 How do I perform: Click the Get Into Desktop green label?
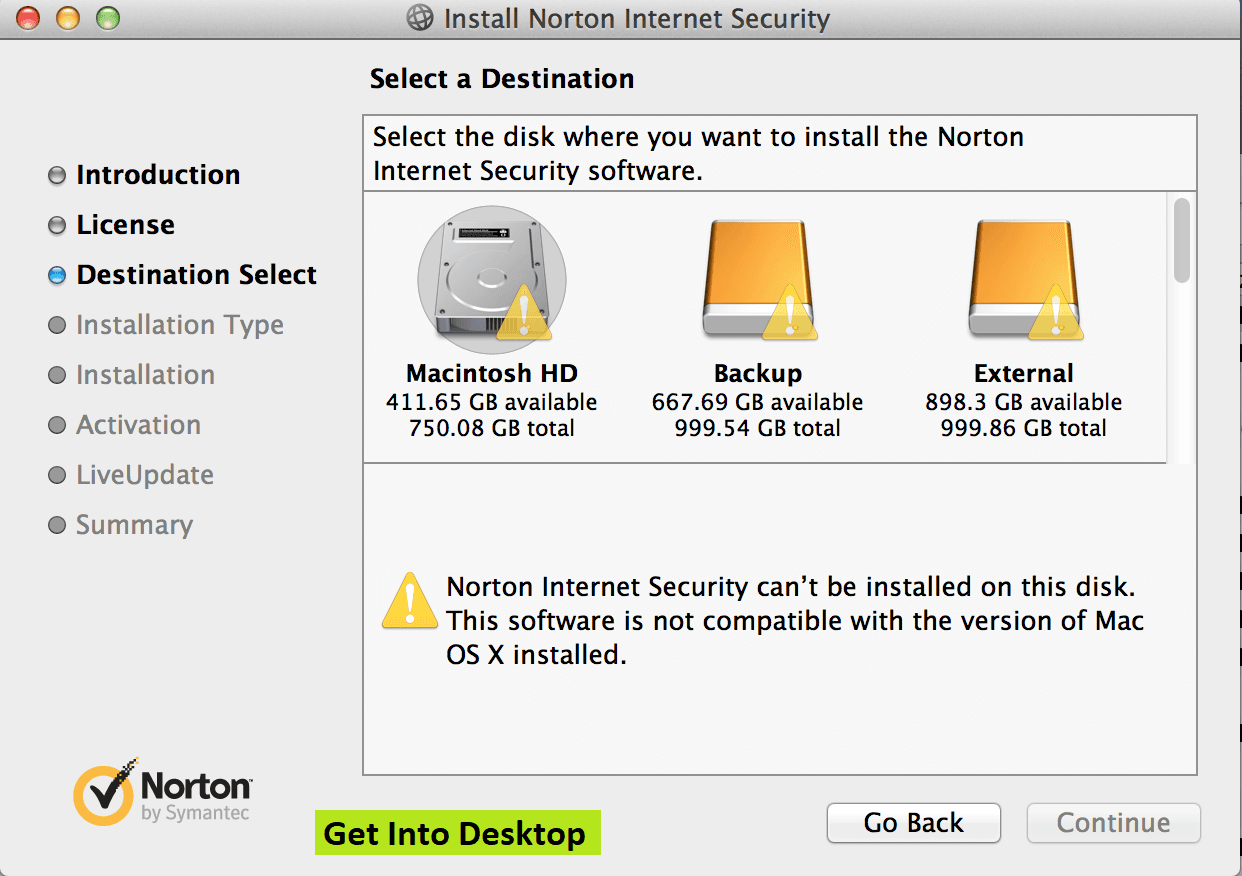(x=458, y=833)
